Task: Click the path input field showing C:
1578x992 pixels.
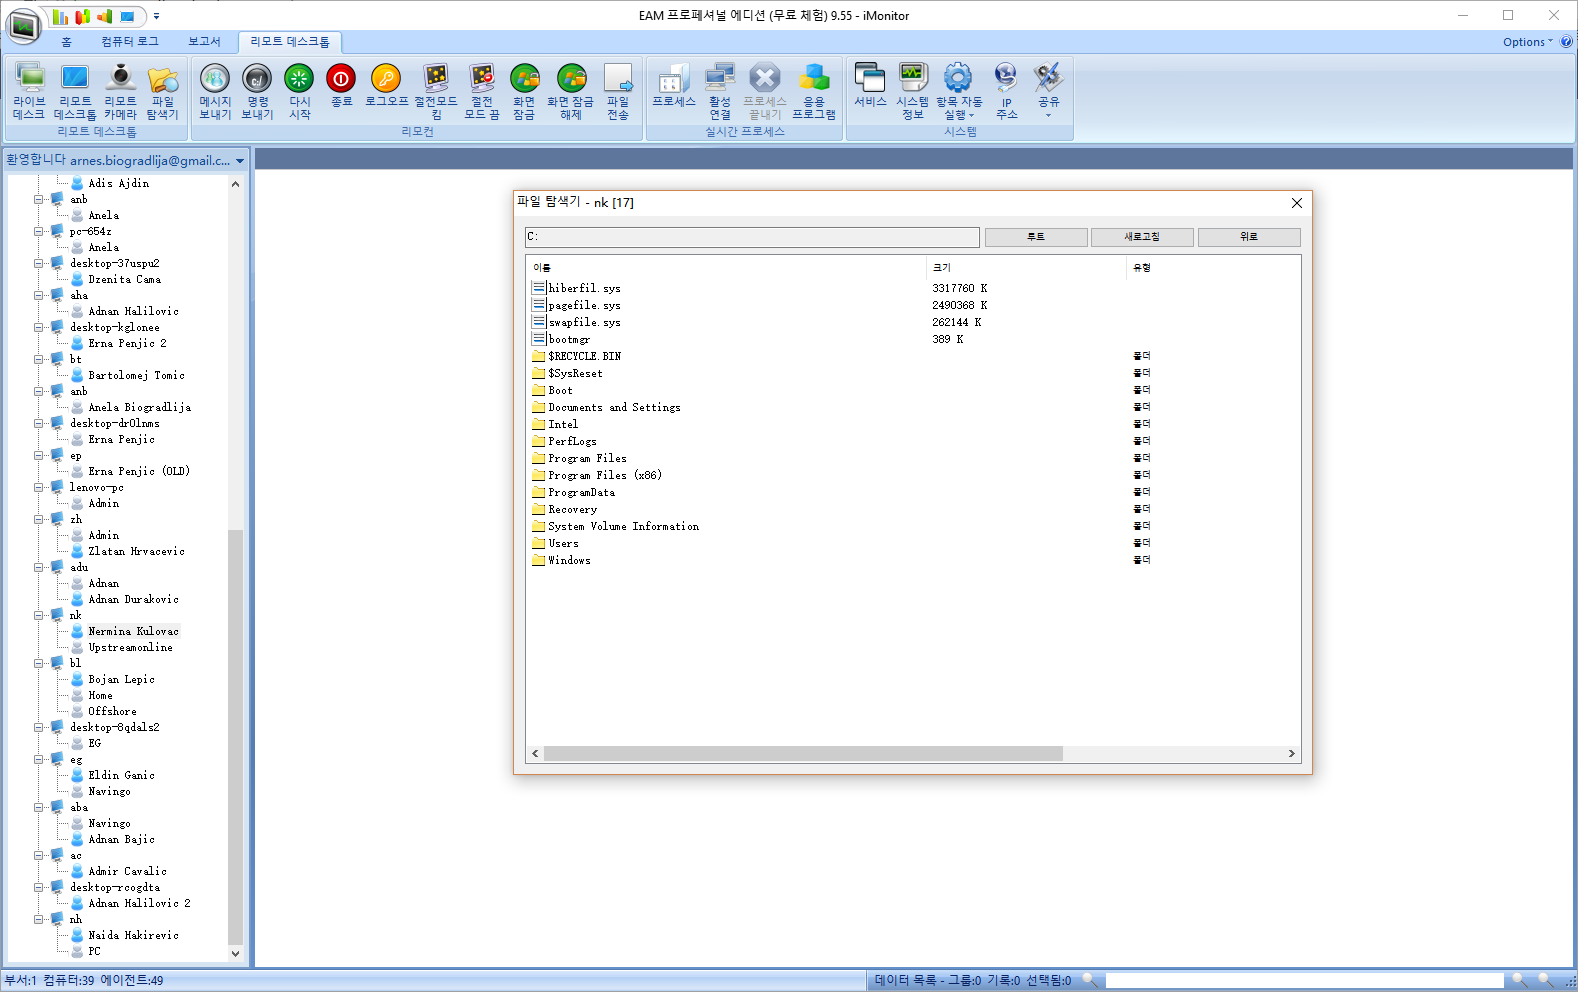Action: tap(752, 237)
